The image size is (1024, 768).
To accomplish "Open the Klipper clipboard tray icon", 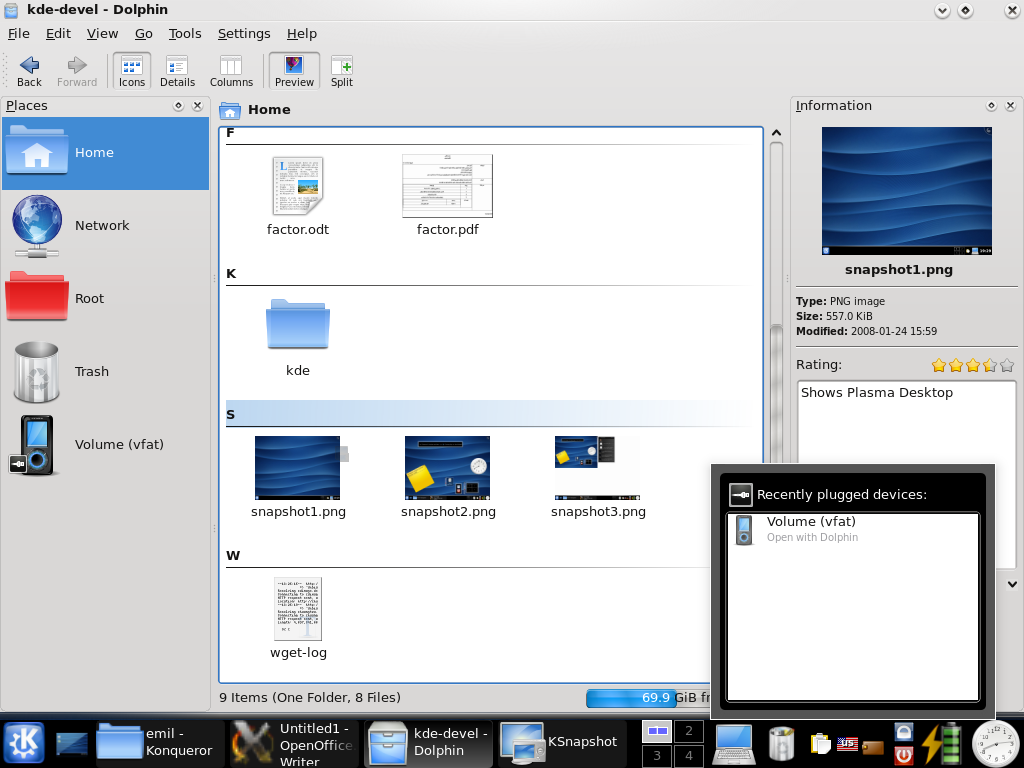I will click(820, 744).
